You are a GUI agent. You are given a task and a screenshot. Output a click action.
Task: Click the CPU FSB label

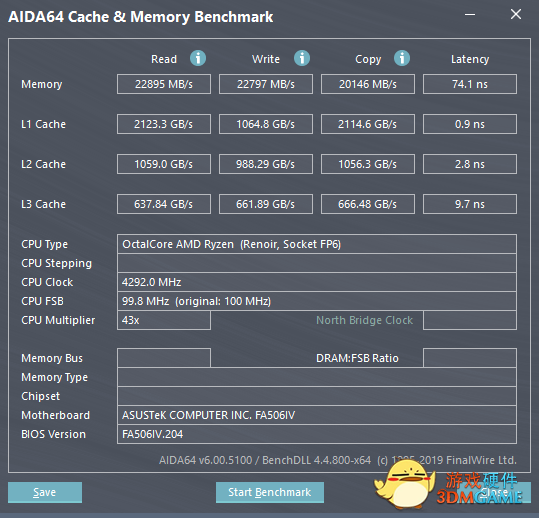[x=42, y=301]
